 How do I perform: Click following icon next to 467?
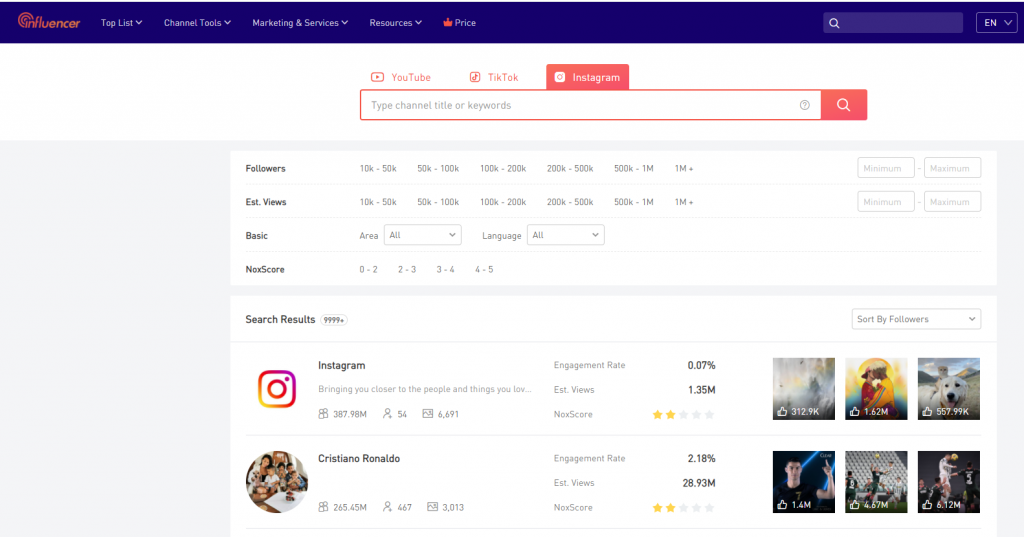[387, 507]
